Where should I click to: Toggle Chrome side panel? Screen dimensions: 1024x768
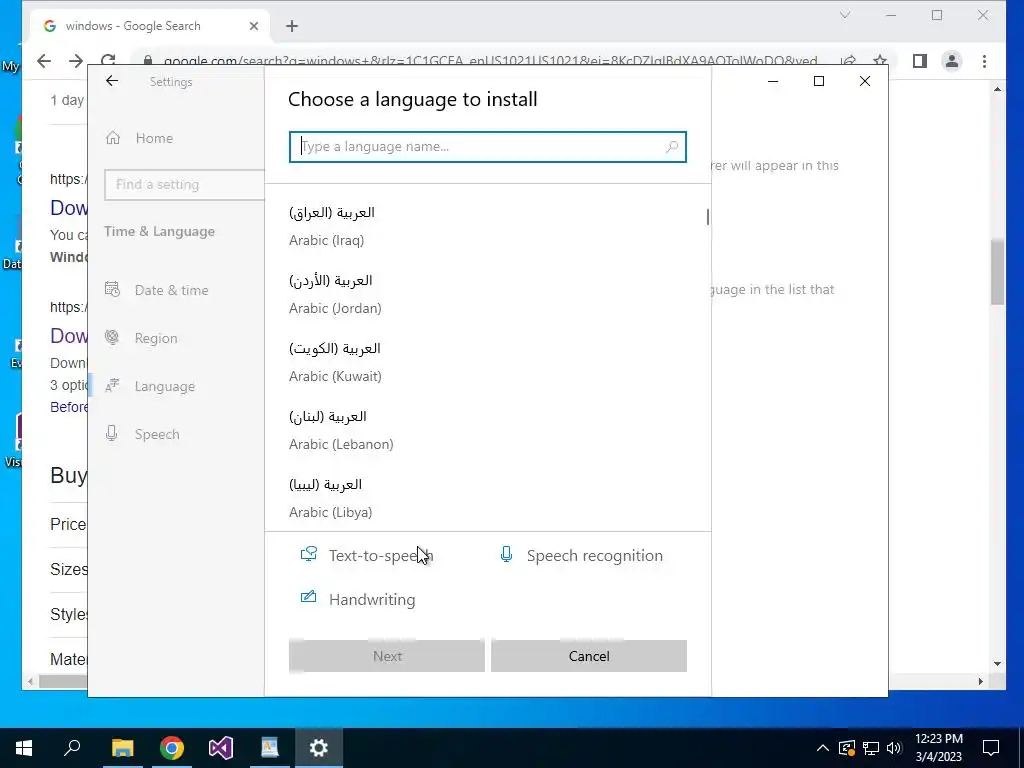(920, 61)
